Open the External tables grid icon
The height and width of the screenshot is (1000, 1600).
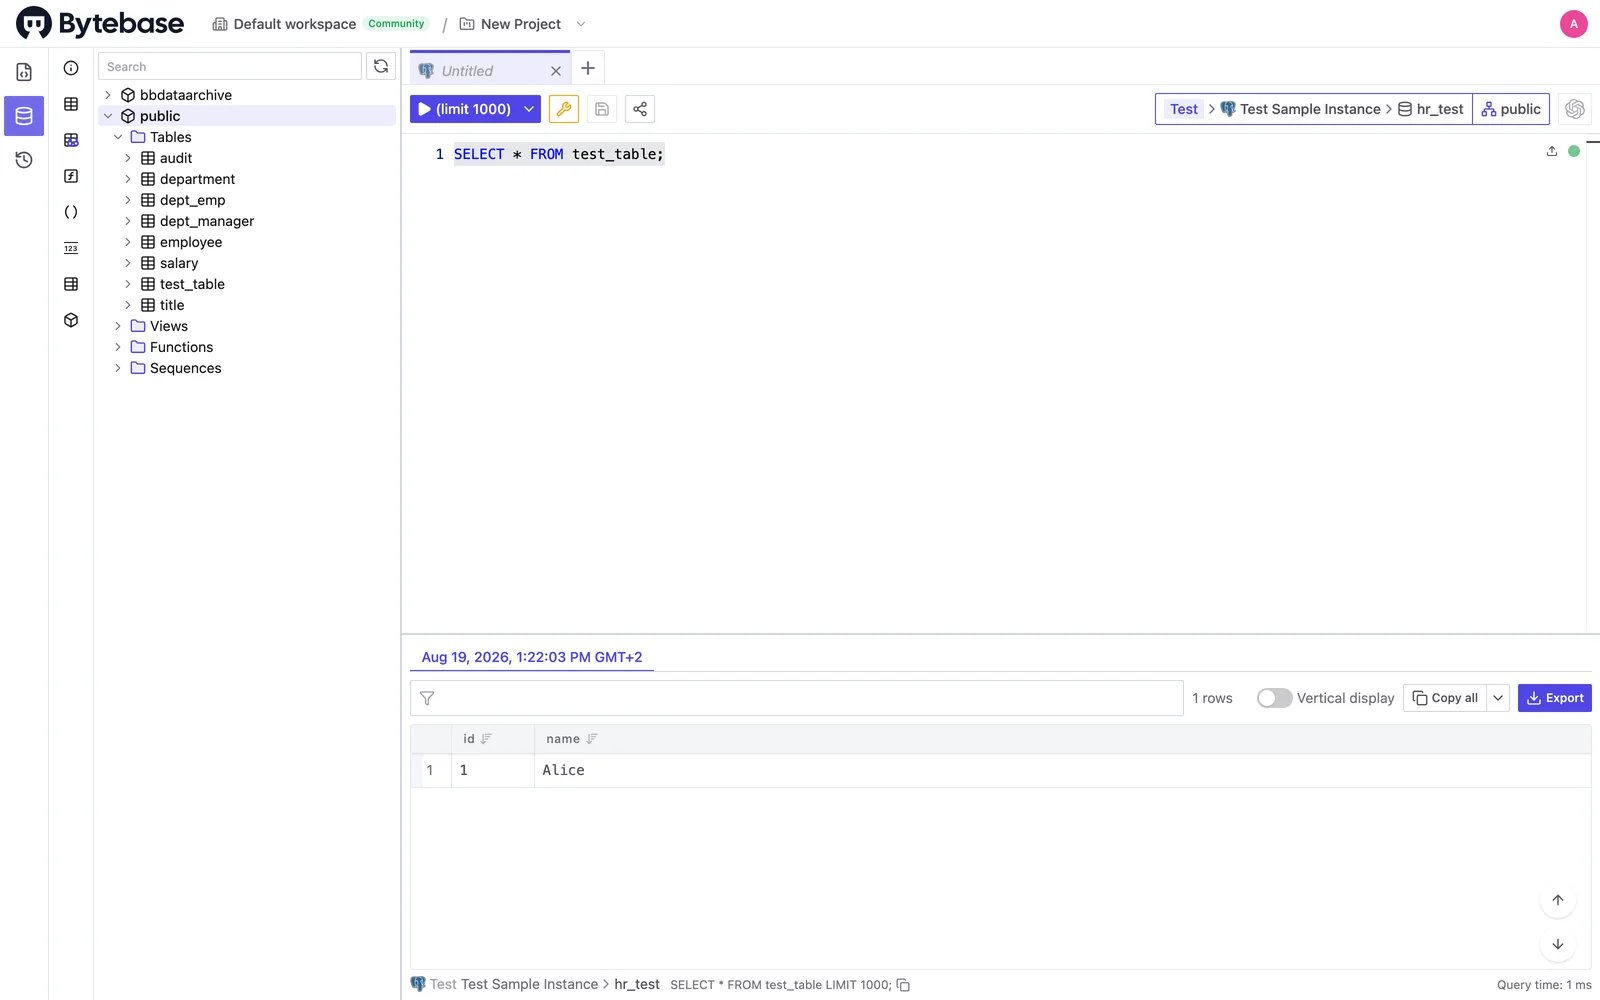point(71,284)
